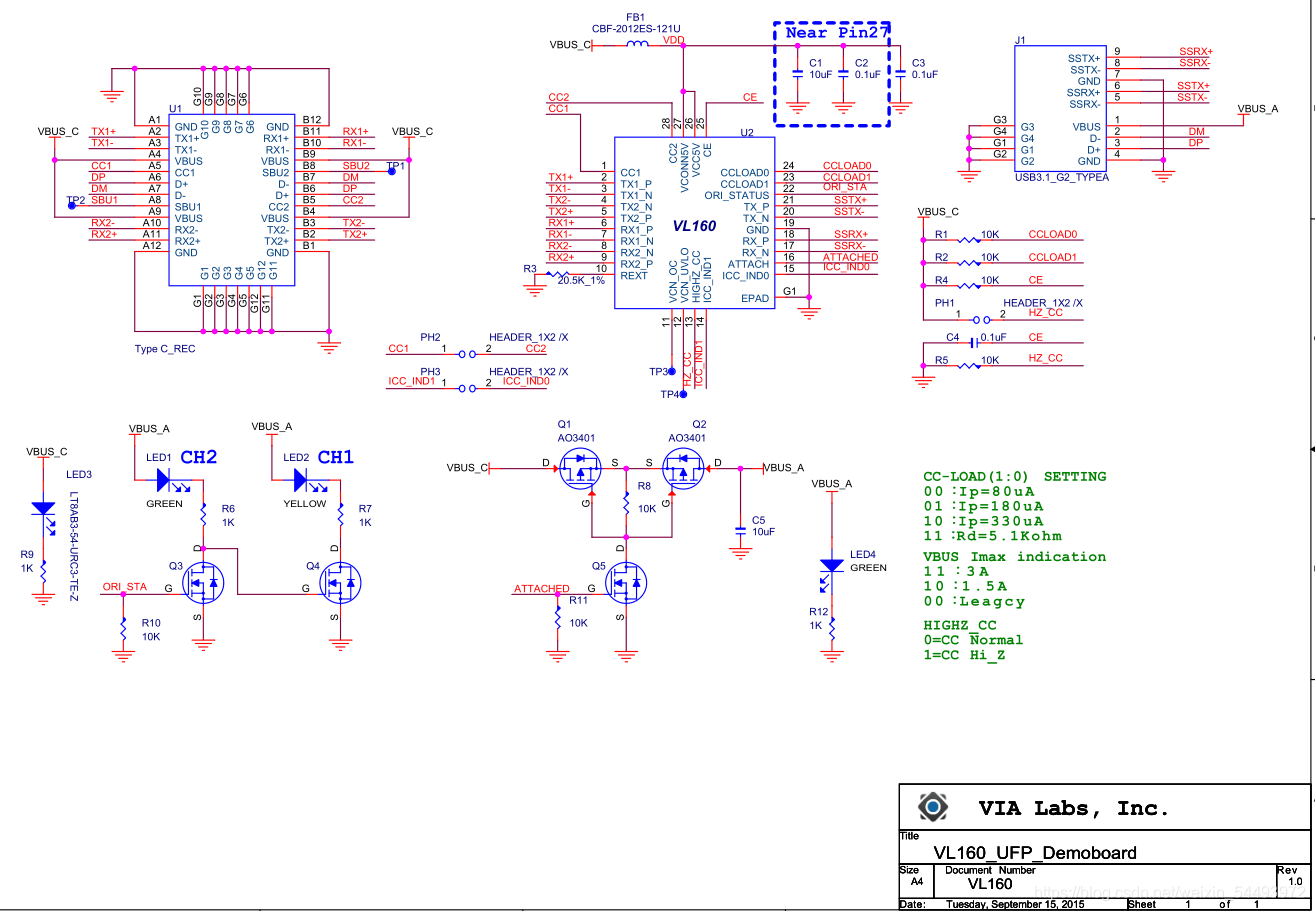Select the Q5 transistor symbol
1315x911 pixels.
[x=626, y=581]
